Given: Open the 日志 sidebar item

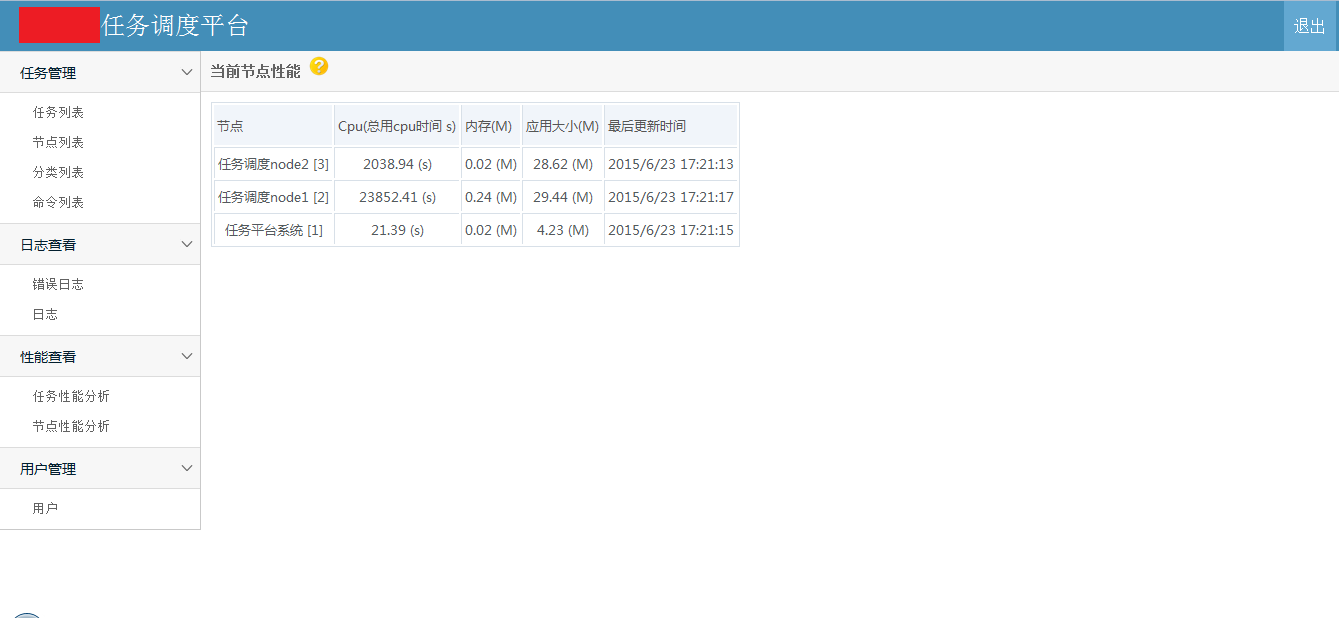Looking at the screenshot, I should tap(45, 314).
